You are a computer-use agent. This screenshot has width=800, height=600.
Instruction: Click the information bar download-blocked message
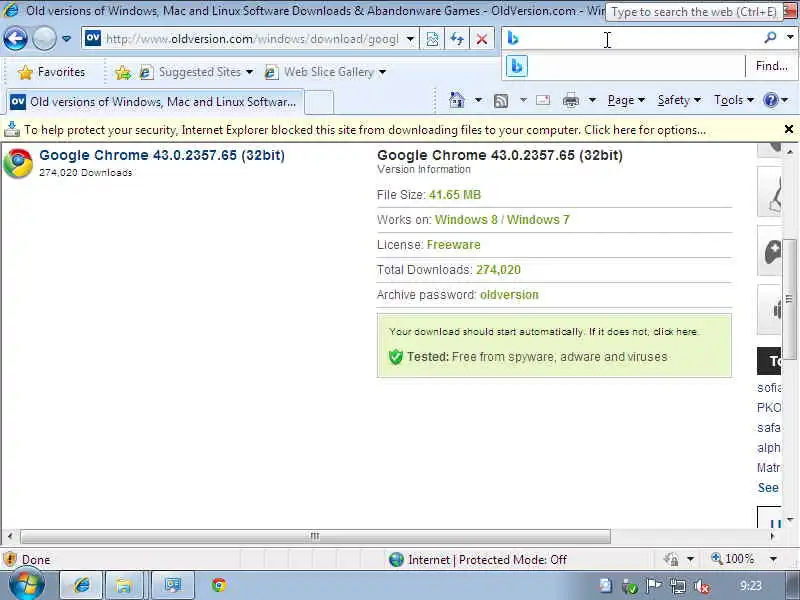365,130
